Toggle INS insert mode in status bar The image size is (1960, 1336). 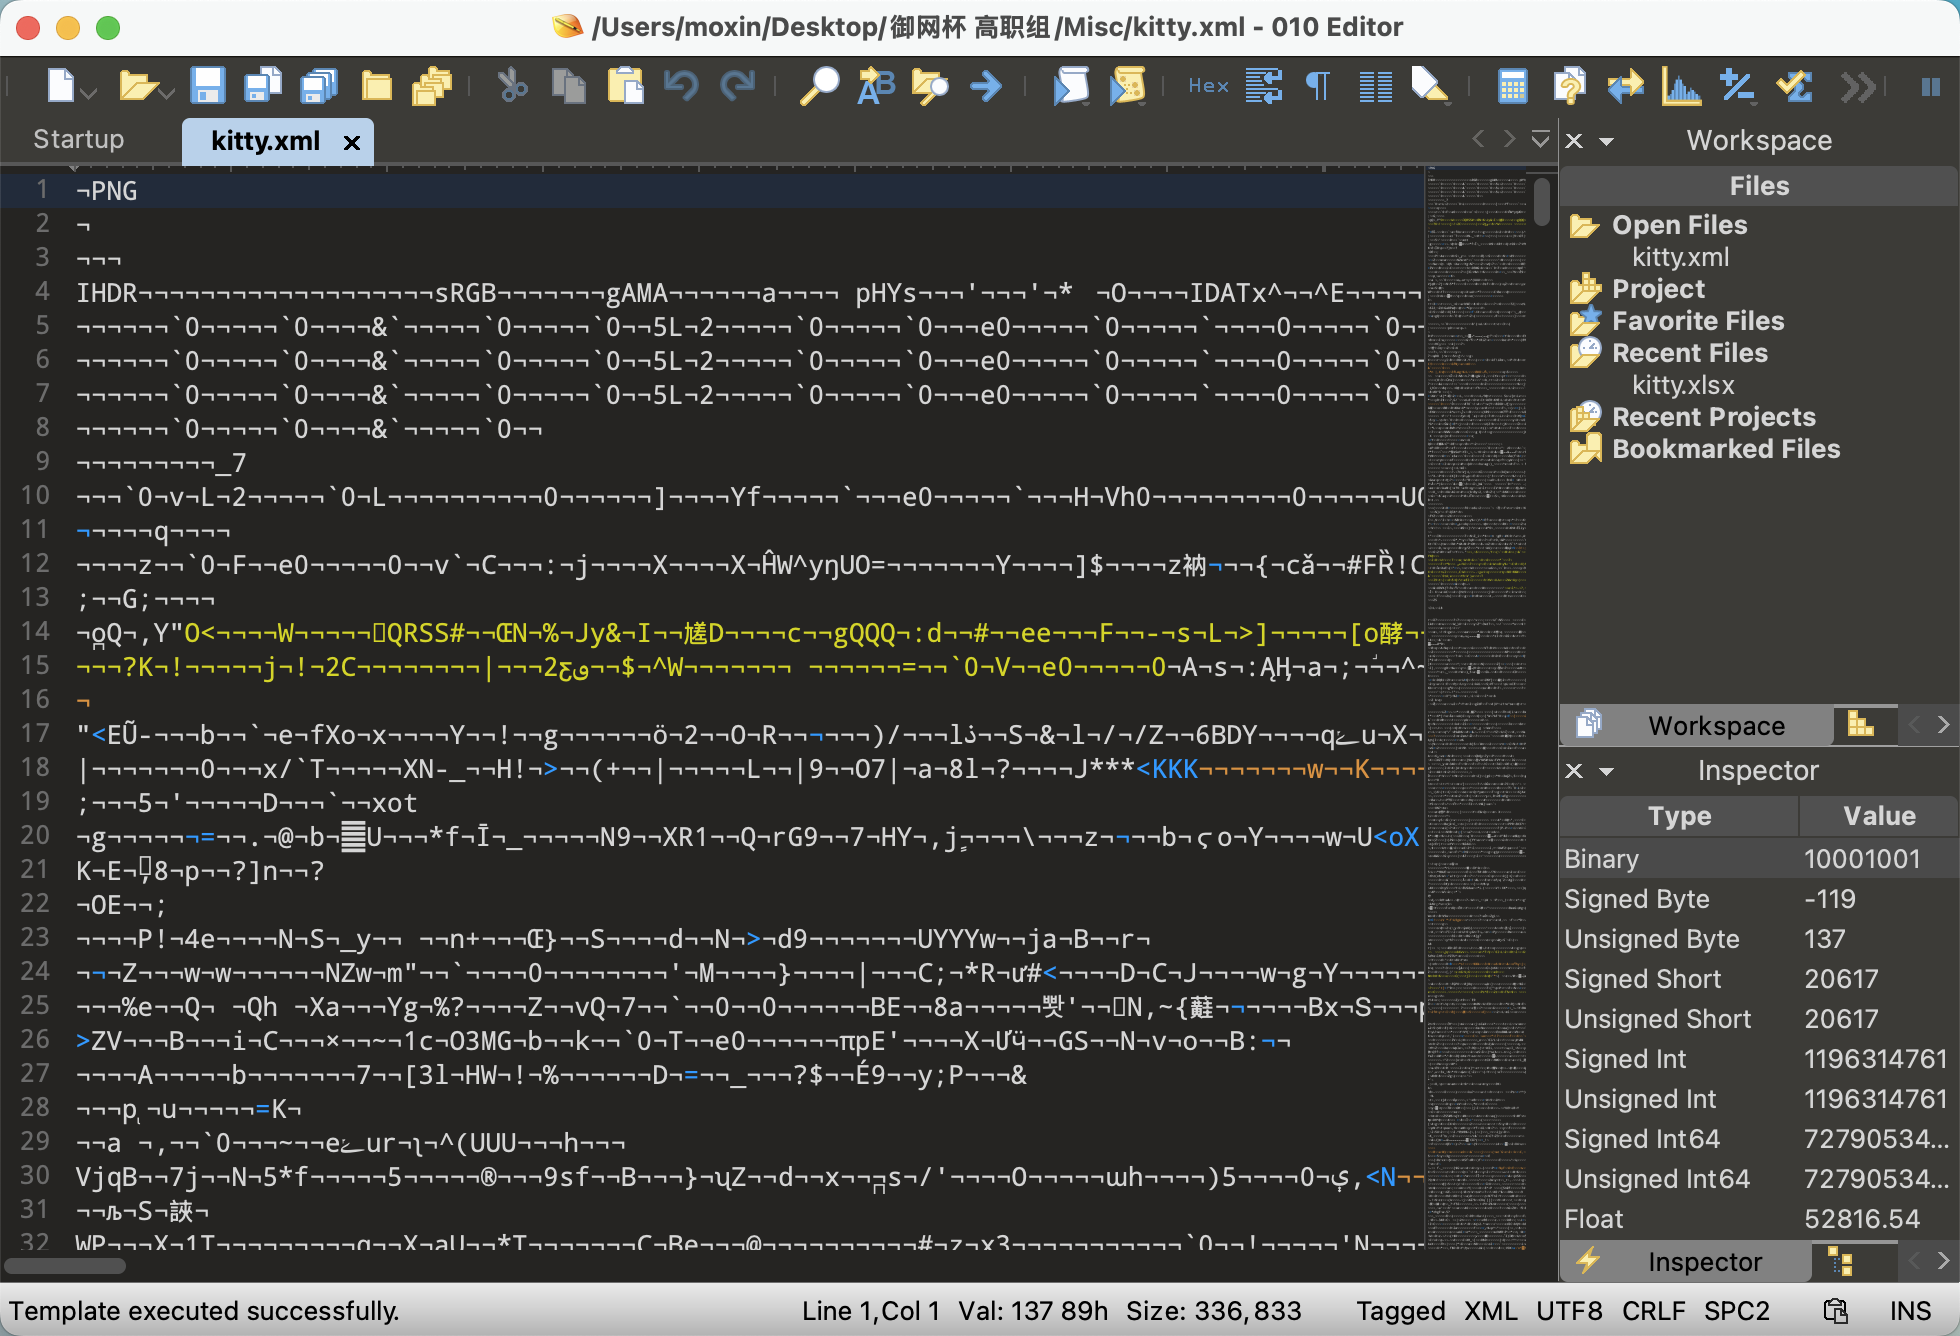pos(1909,1311)
